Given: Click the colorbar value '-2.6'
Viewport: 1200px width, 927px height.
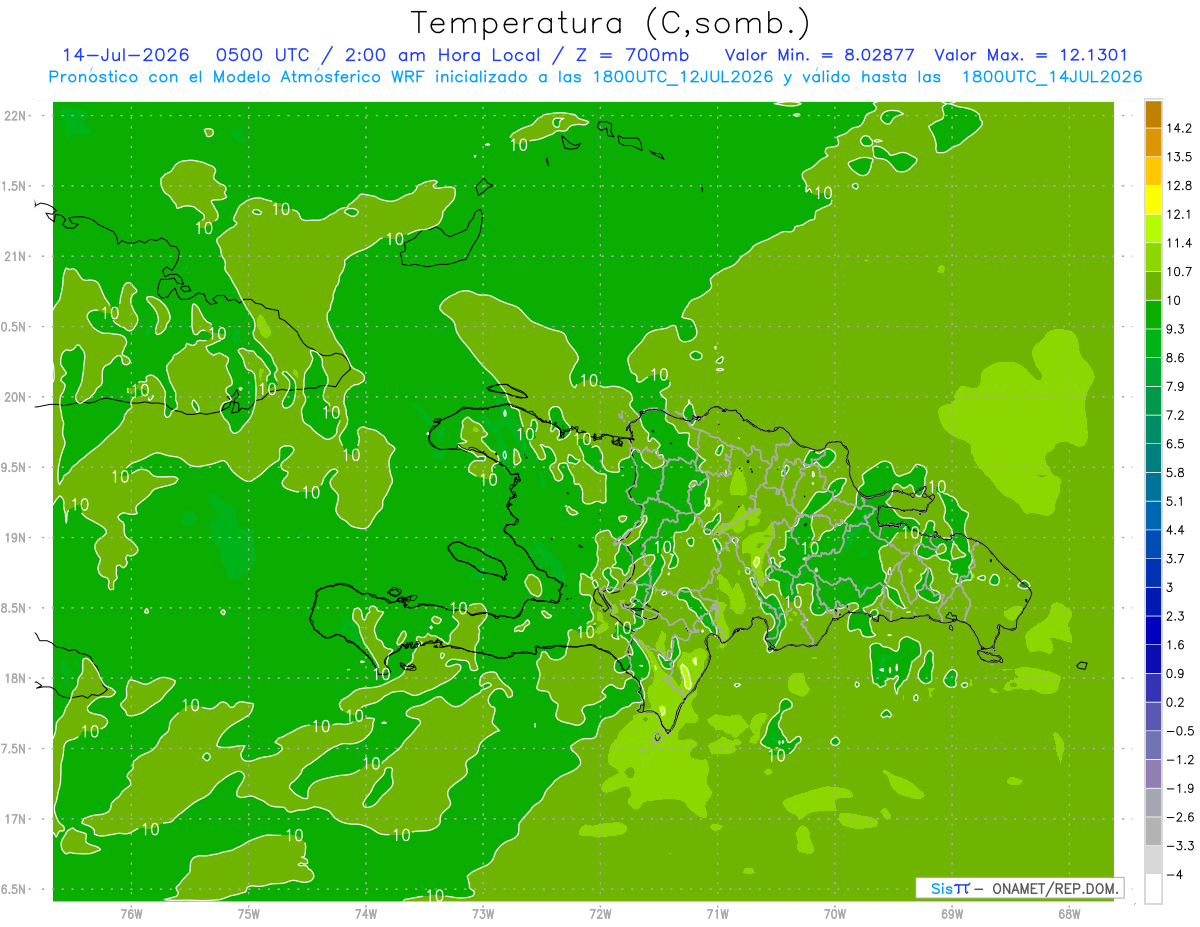Looking at the screenshot, I should click(1179, 818).
